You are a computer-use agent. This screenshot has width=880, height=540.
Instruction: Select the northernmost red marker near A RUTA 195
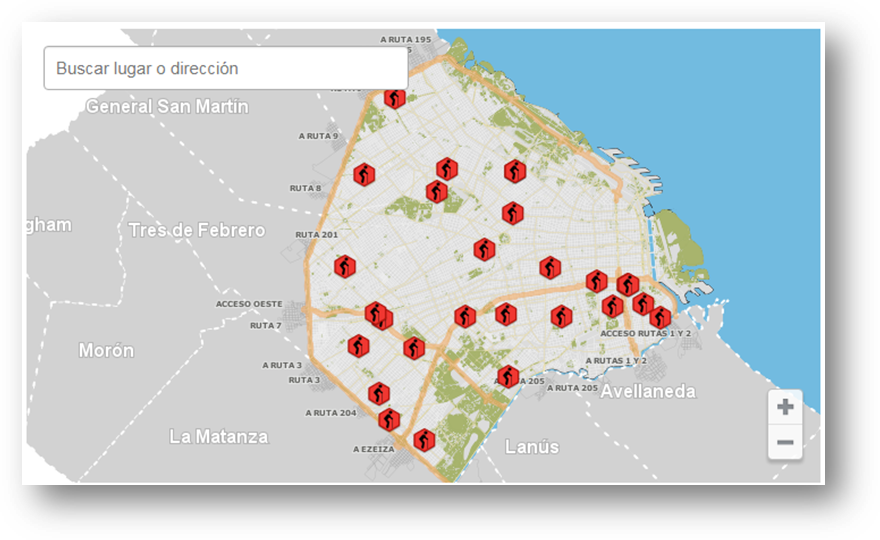tap(395, 98)
